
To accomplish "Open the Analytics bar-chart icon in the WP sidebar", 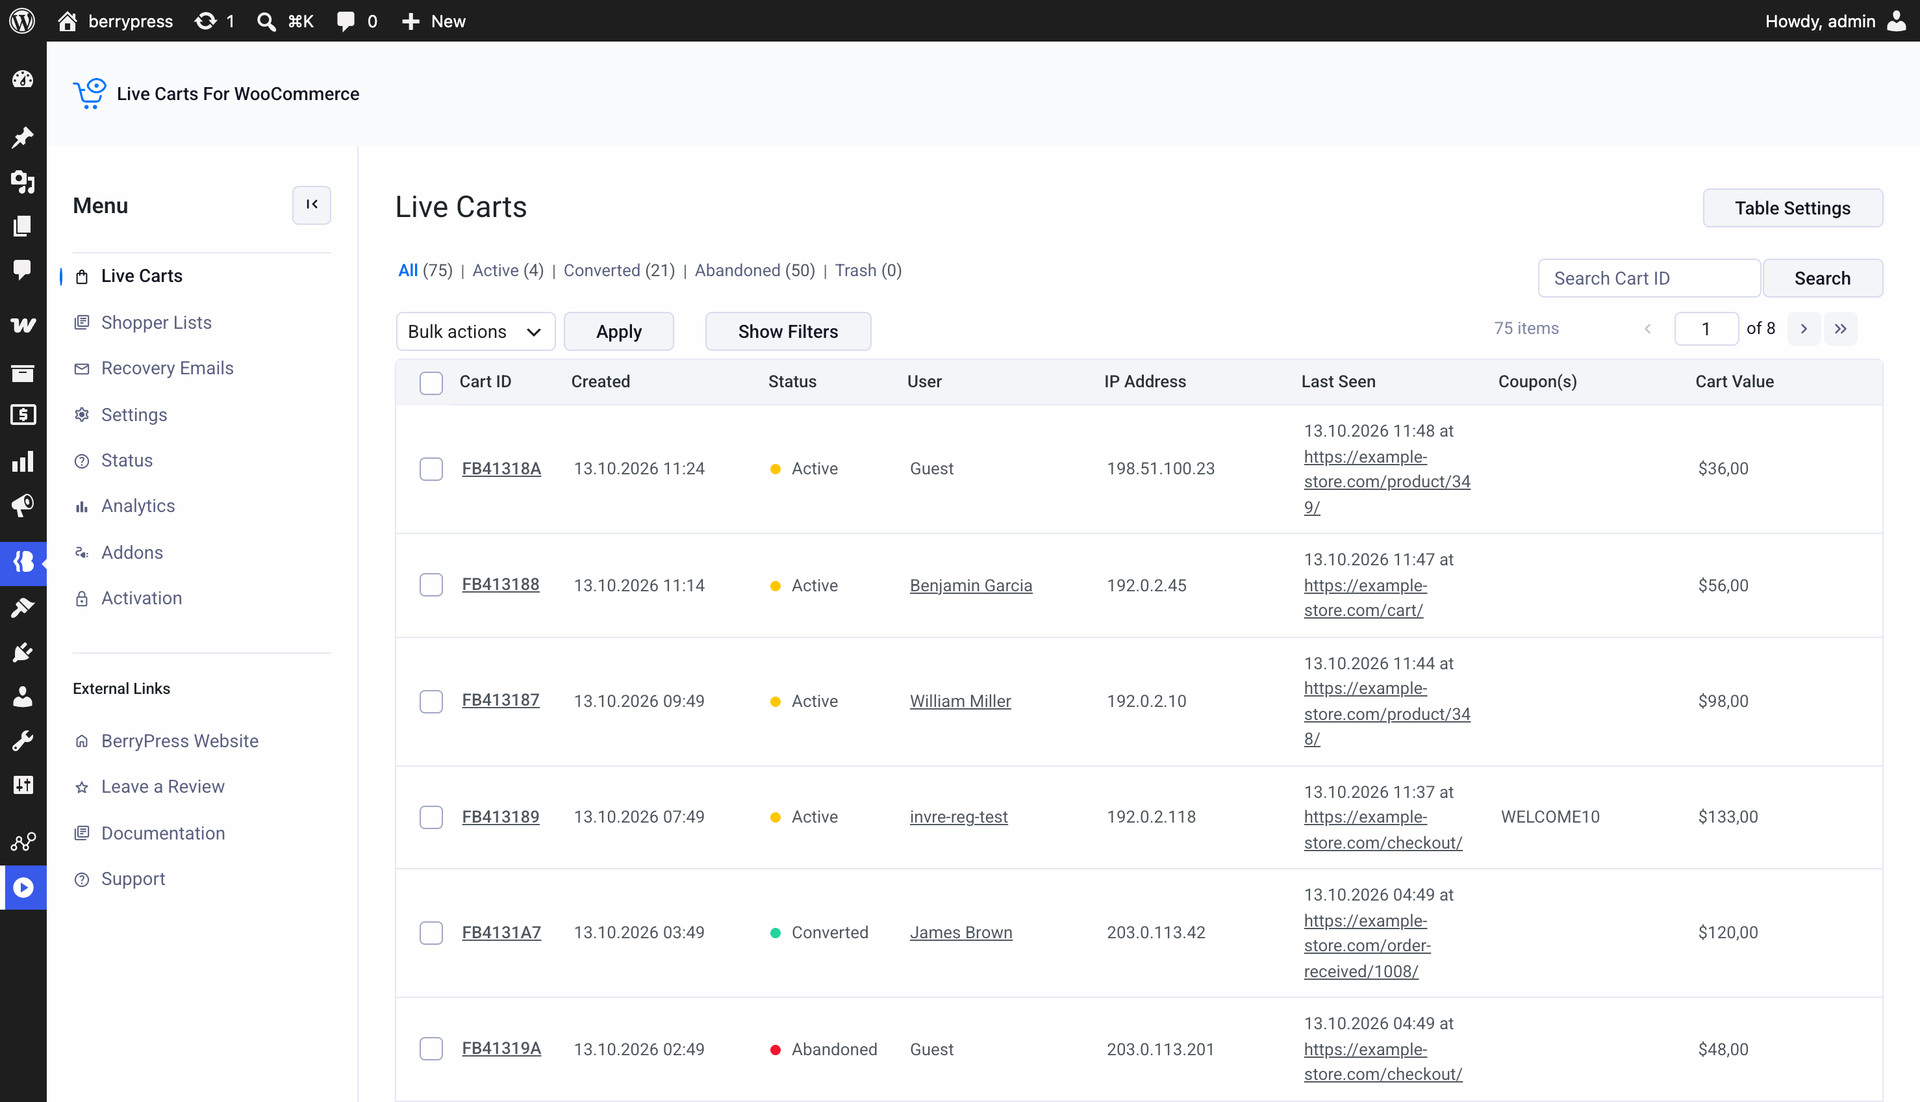I will pos(23,461).
